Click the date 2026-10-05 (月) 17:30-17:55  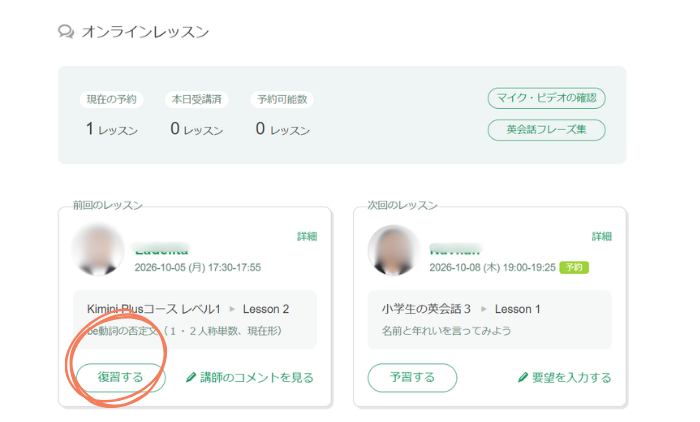pos(198,267)
